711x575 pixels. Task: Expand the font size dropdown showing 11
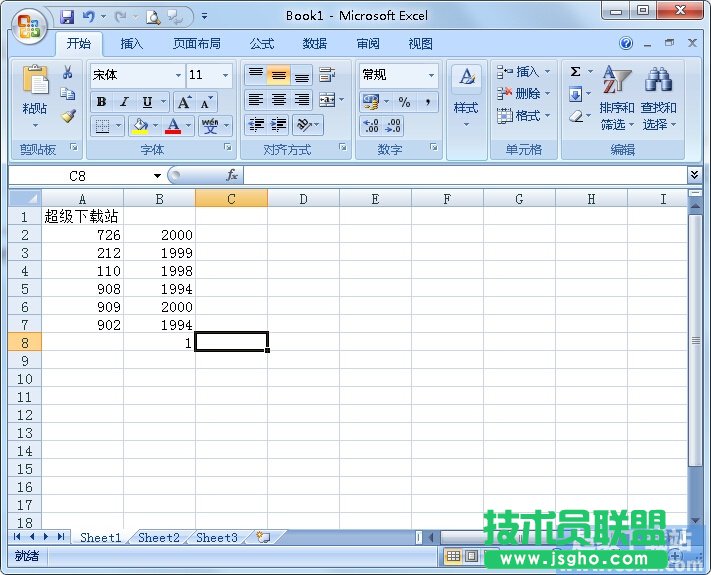226,75
